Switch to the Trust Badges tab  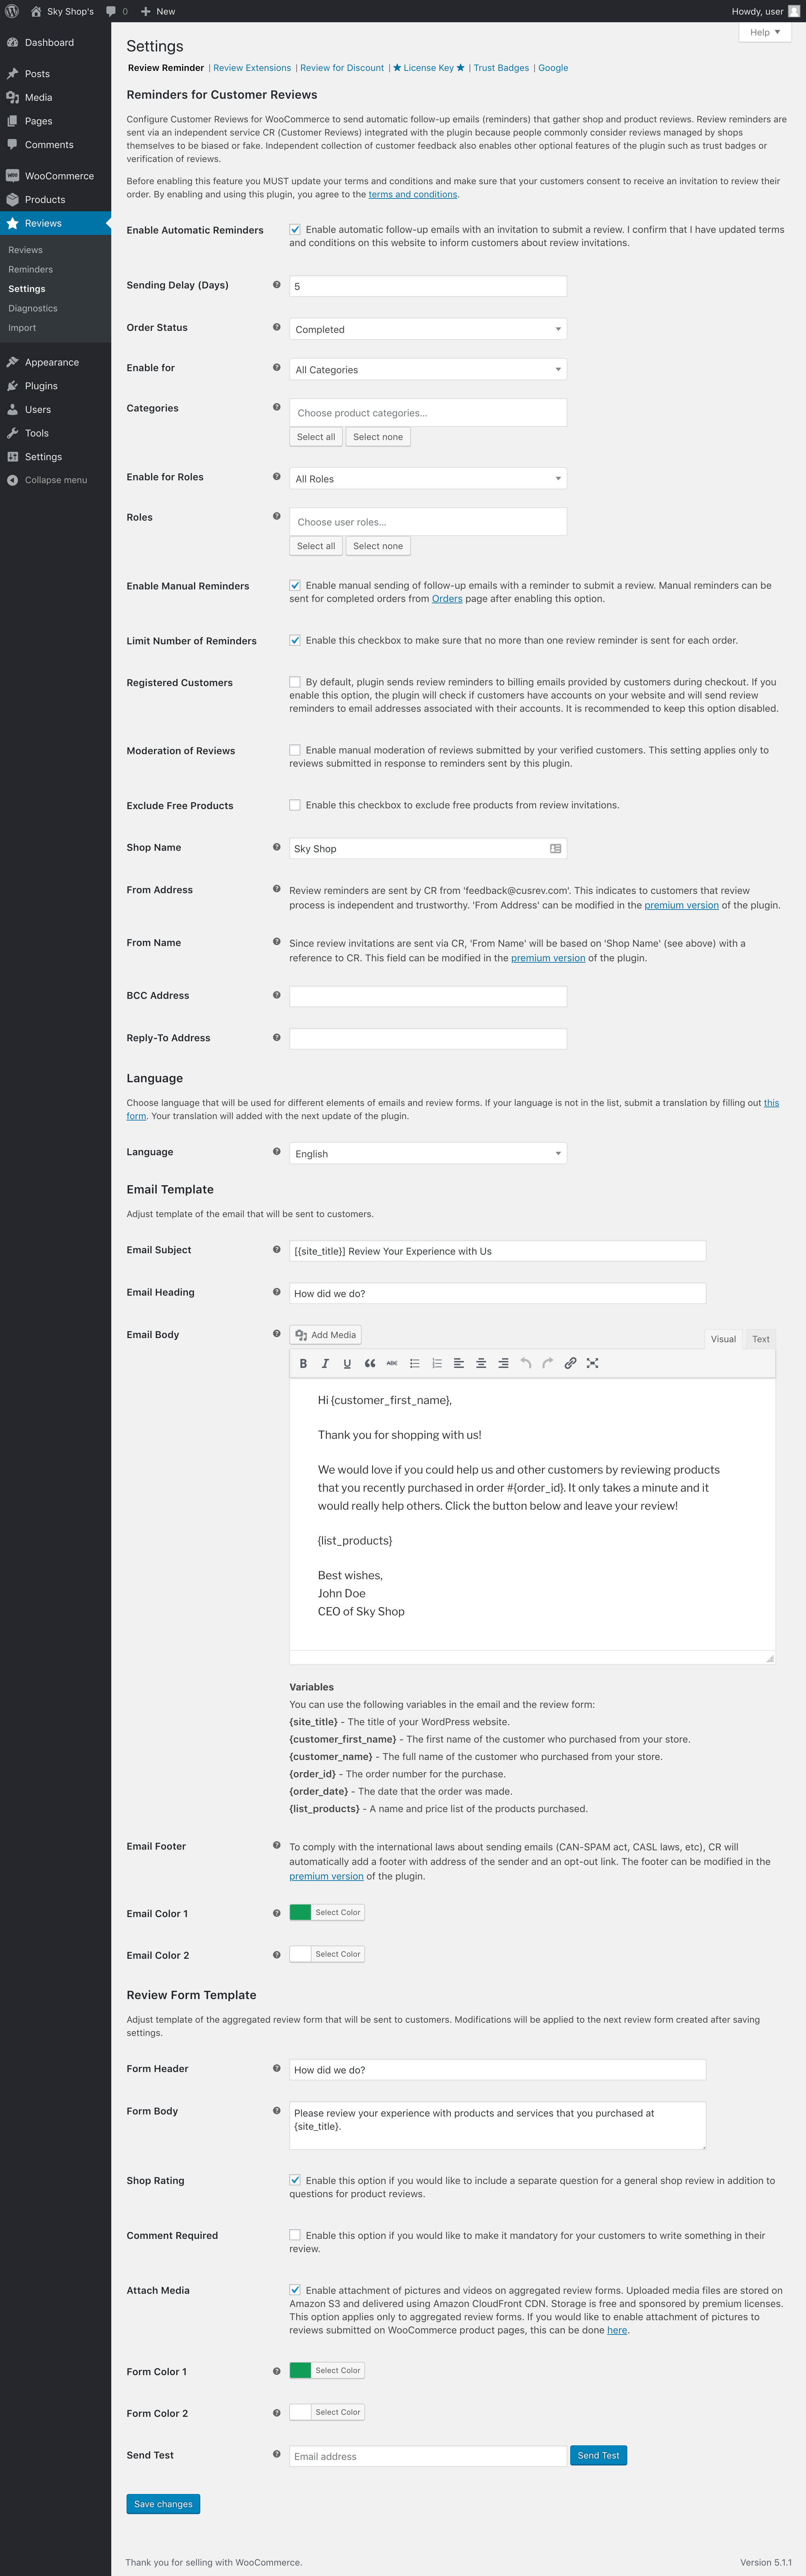coord(501,68)
